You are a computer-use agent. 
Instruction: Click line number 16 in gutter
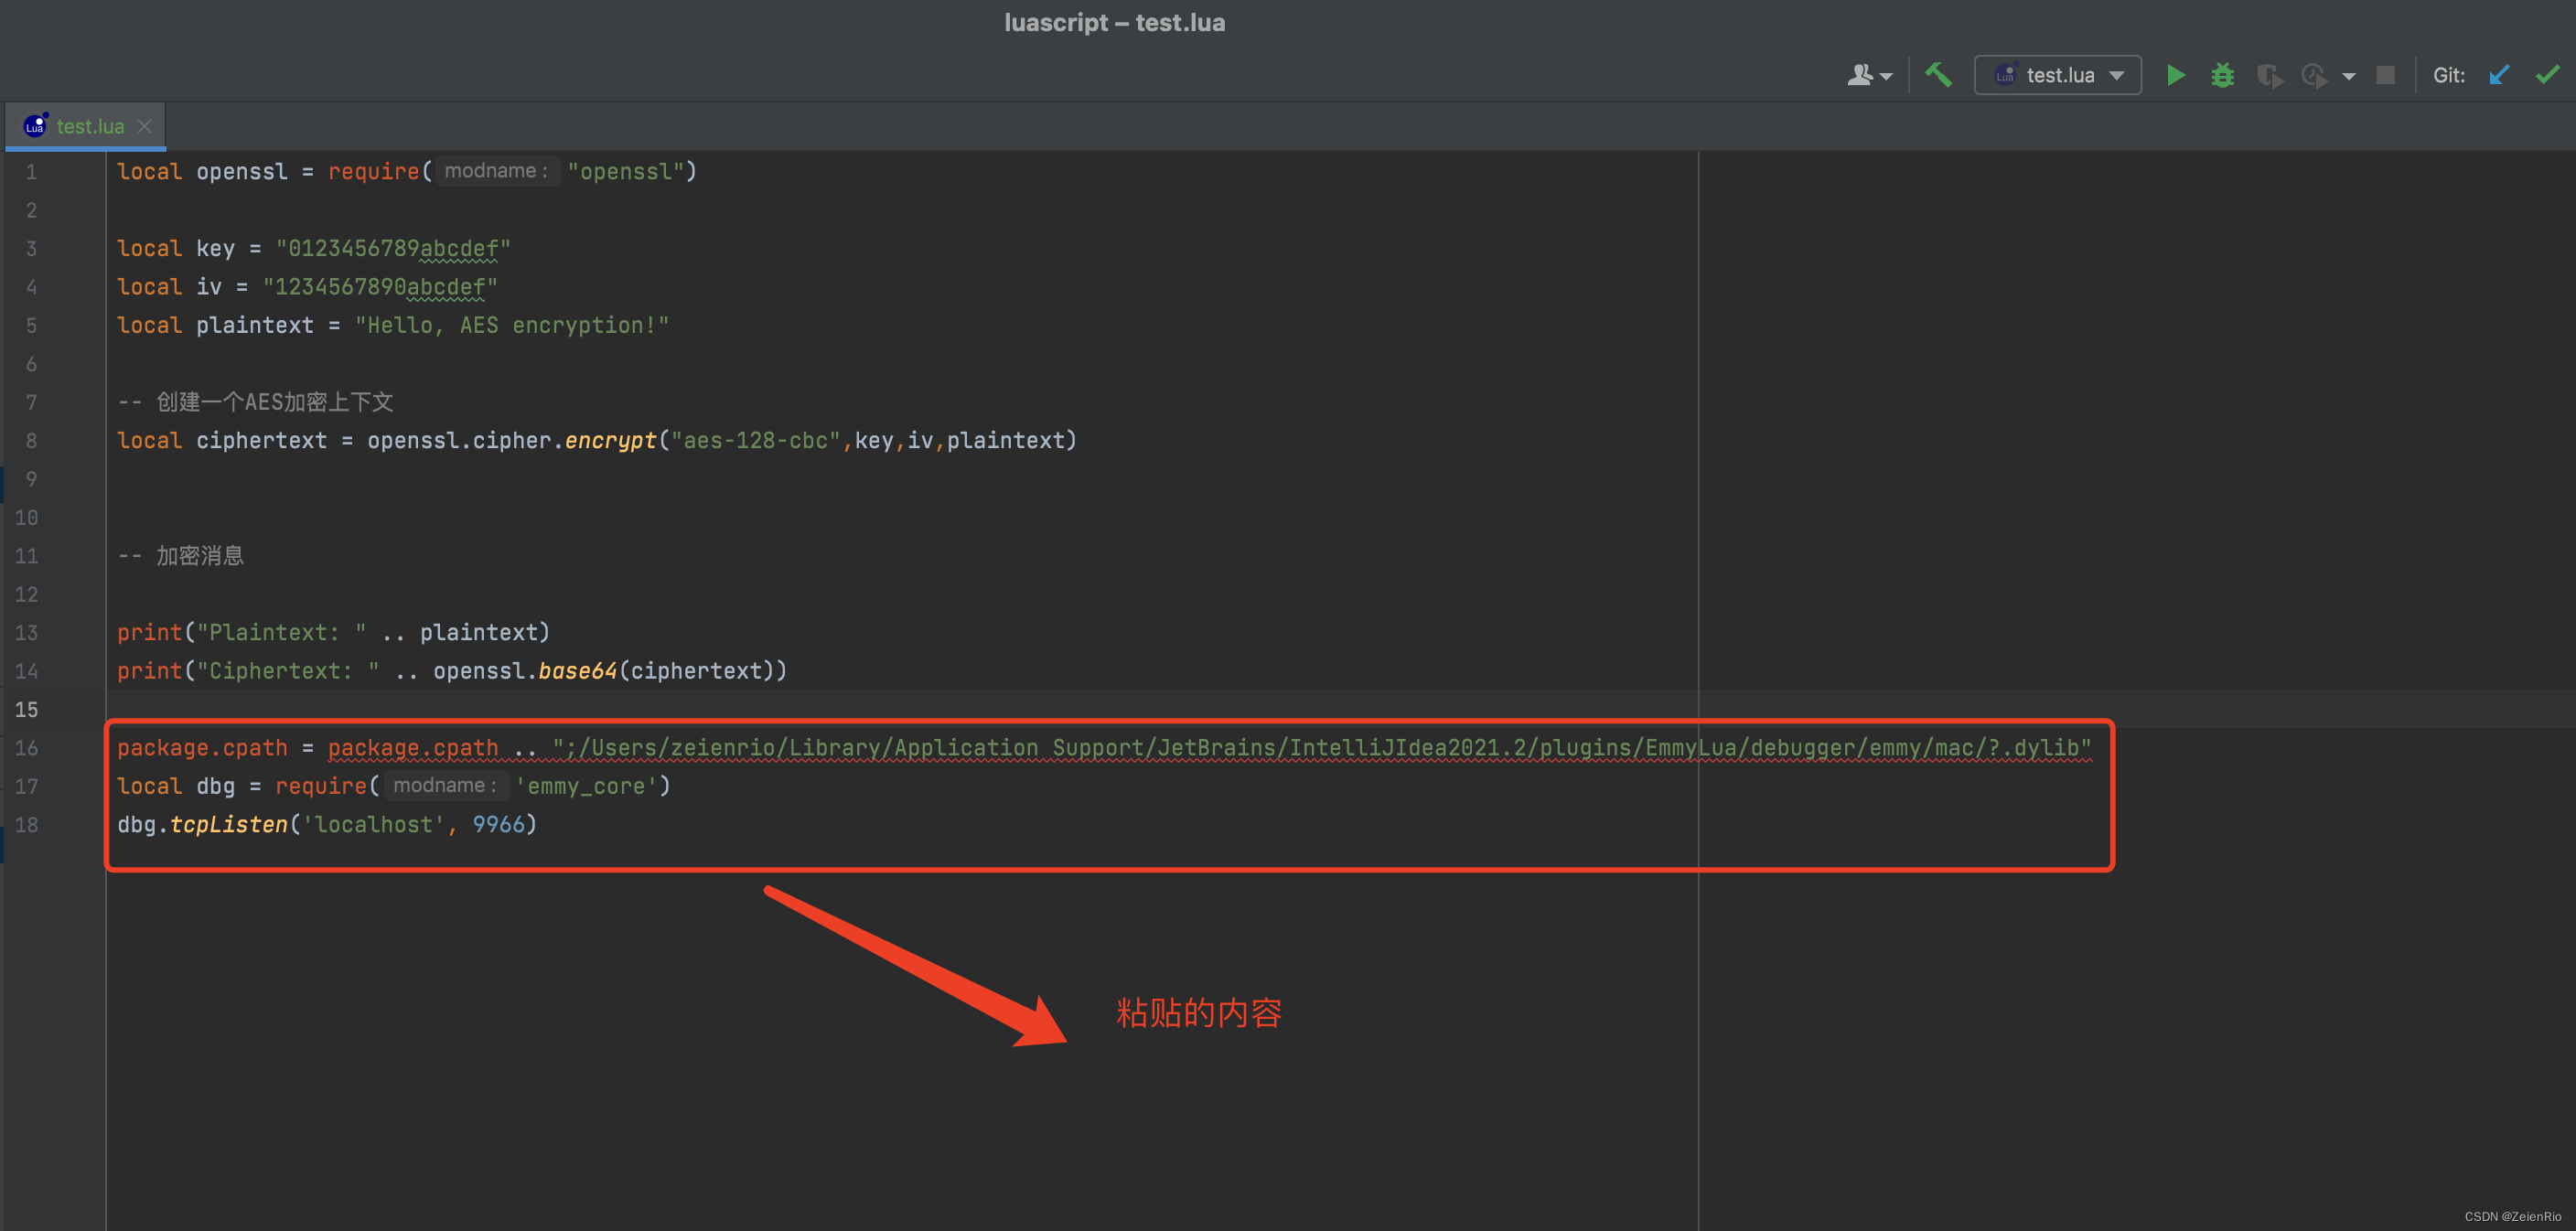26,748
